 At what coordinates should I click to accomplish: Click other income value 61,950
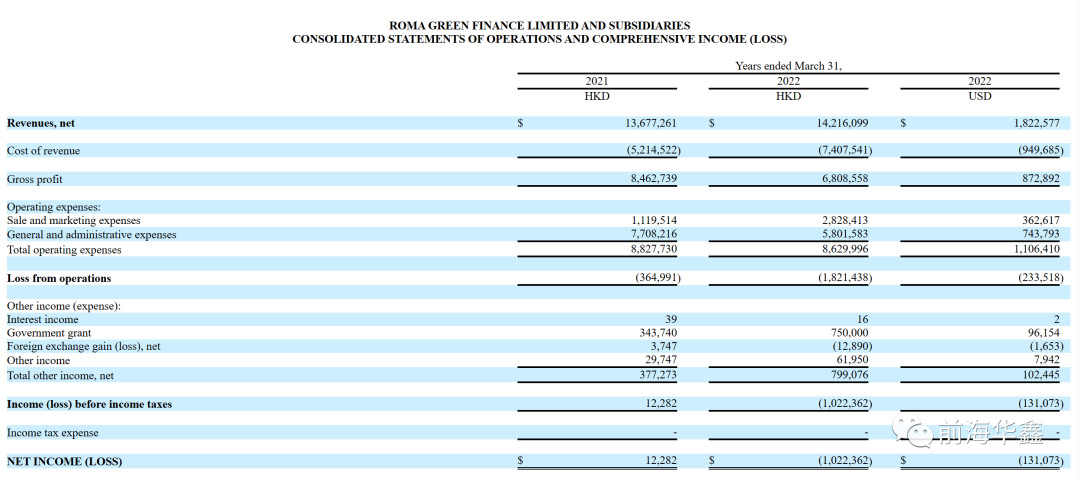(x=852, y=360)
